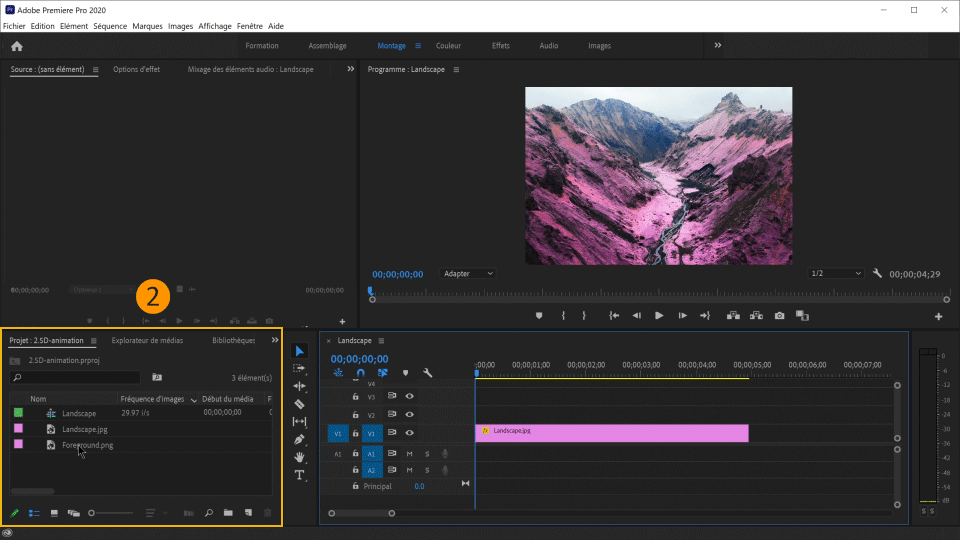Mute audio track A1
960x540 pixels.
409,453
